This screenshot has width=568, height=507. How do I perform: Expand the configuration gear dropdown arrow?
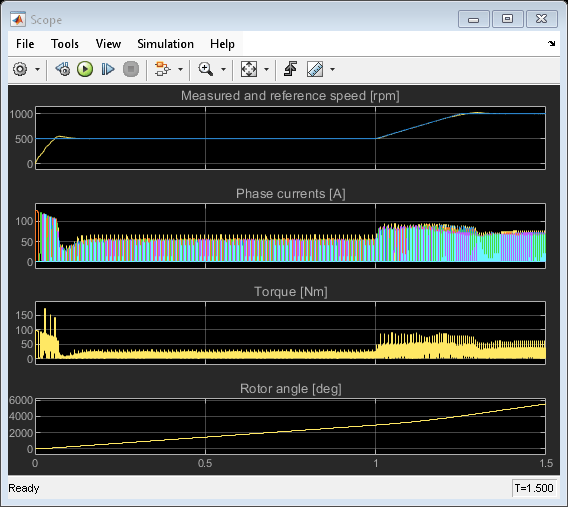click(37, 69)
